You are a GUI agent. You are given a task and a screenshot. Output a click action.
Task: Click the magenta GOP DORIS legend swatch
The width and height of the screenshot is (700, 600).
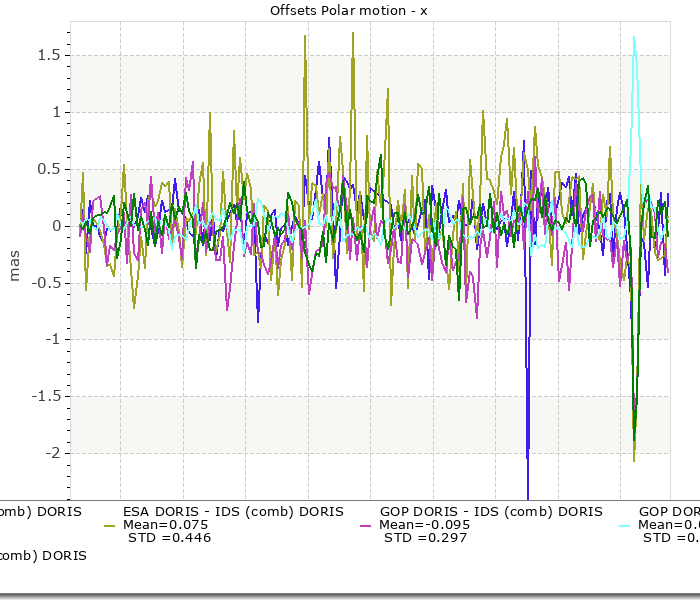[x=365, y=525]
